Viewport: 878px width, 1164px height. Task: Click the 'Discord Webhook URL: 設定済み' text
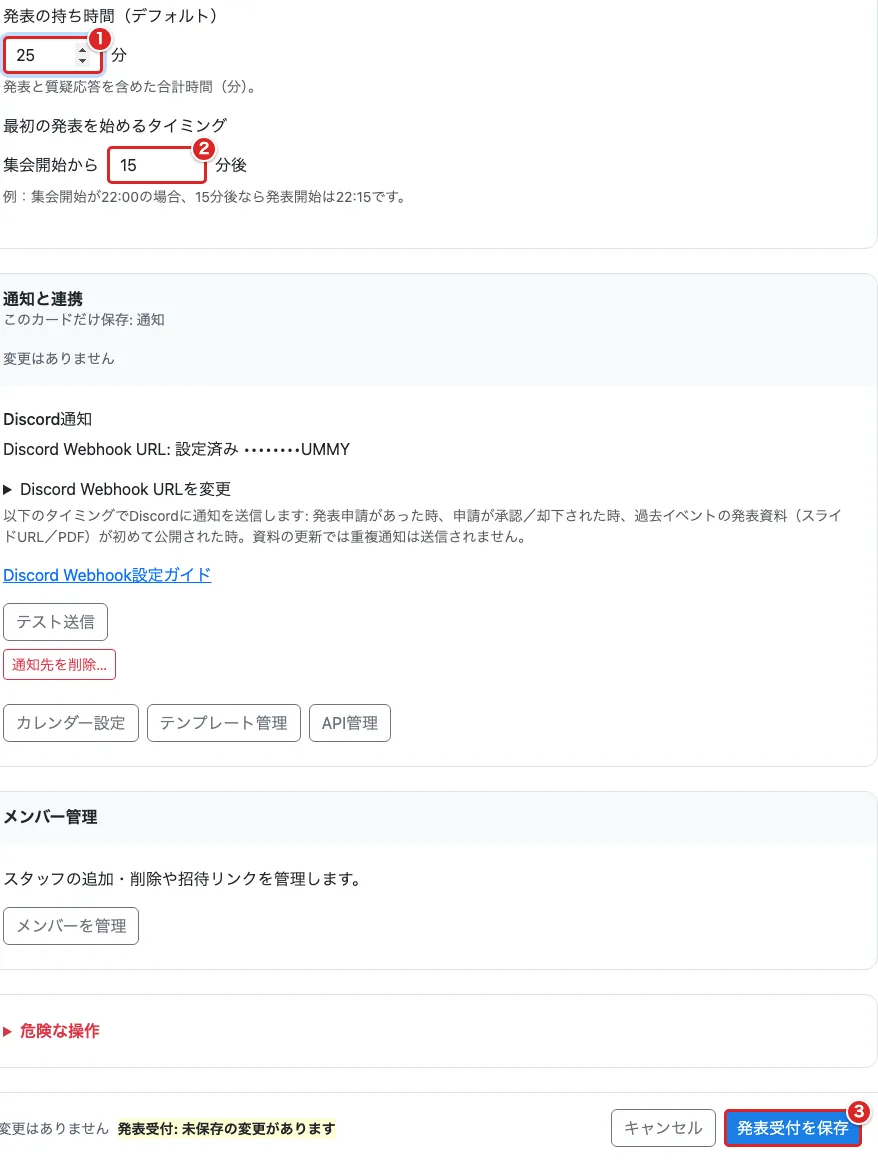[121, 449]
